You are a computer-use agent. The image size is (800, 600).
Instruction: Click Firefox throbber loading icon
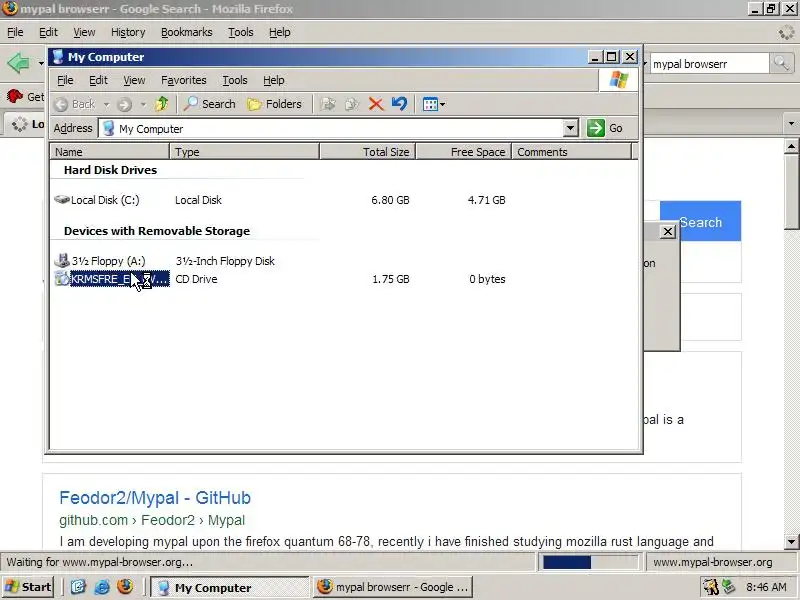[786, 33]
